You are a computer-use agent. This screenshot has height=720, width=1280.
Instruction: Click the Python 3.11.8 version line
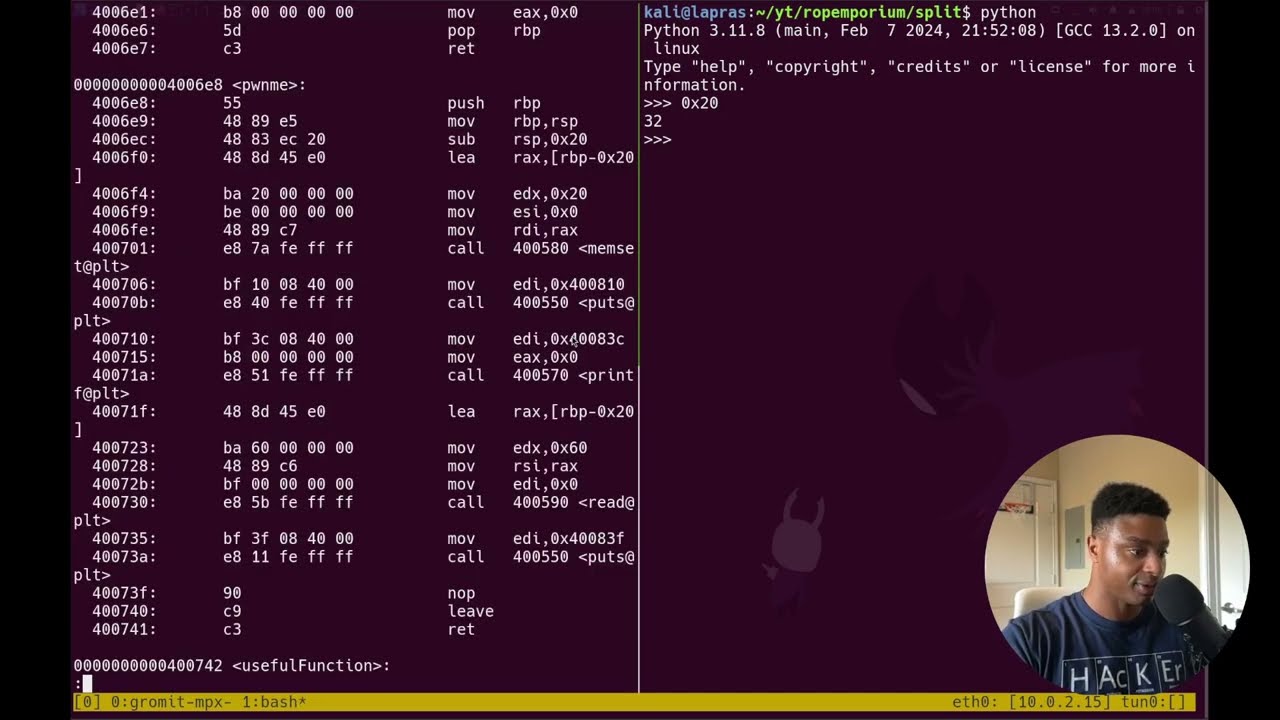tap(919, 31)
